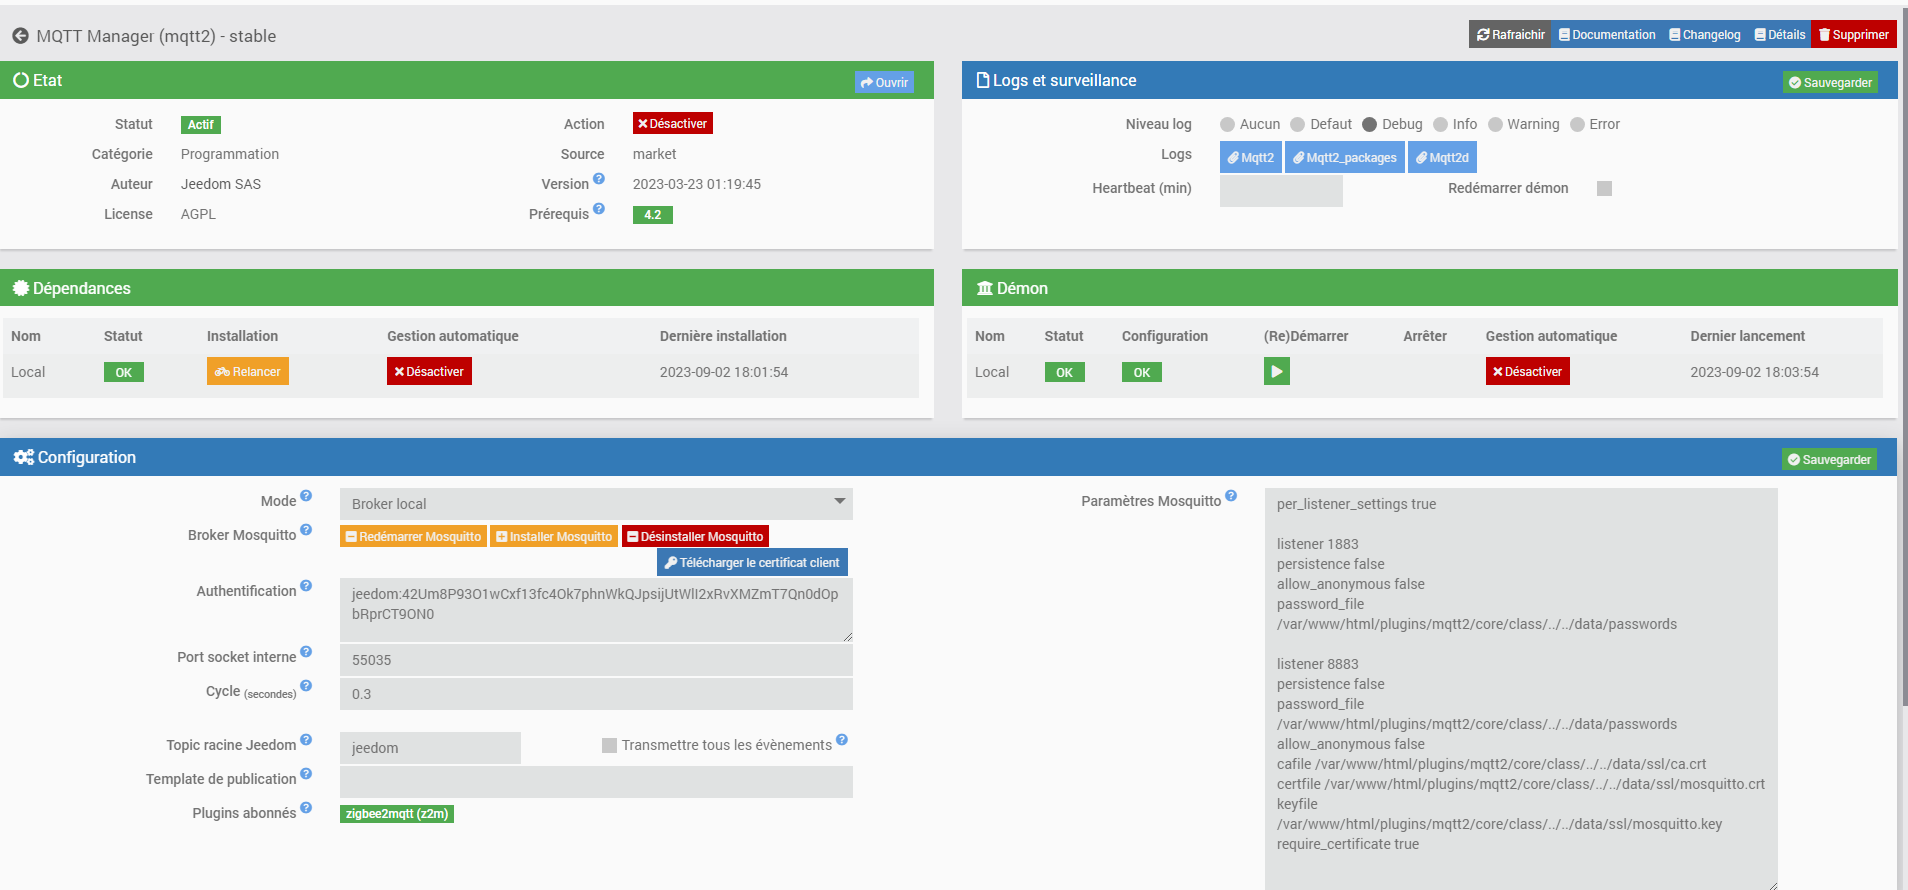The image size is (1908, 890).
Task: Edit the Cycle seconds field
Action: (x=596, y=694)
